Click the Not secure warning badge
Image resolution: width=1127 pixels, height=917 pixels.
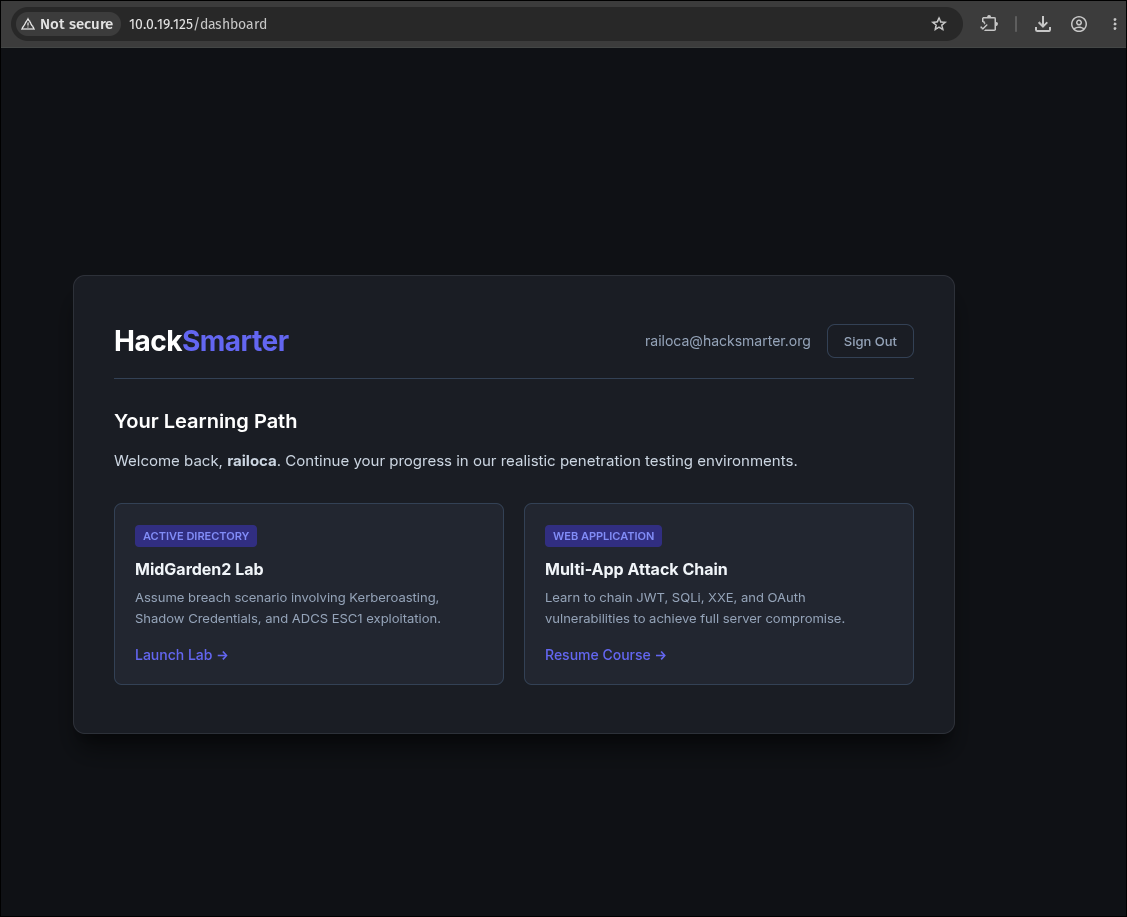tap(68, 24)
